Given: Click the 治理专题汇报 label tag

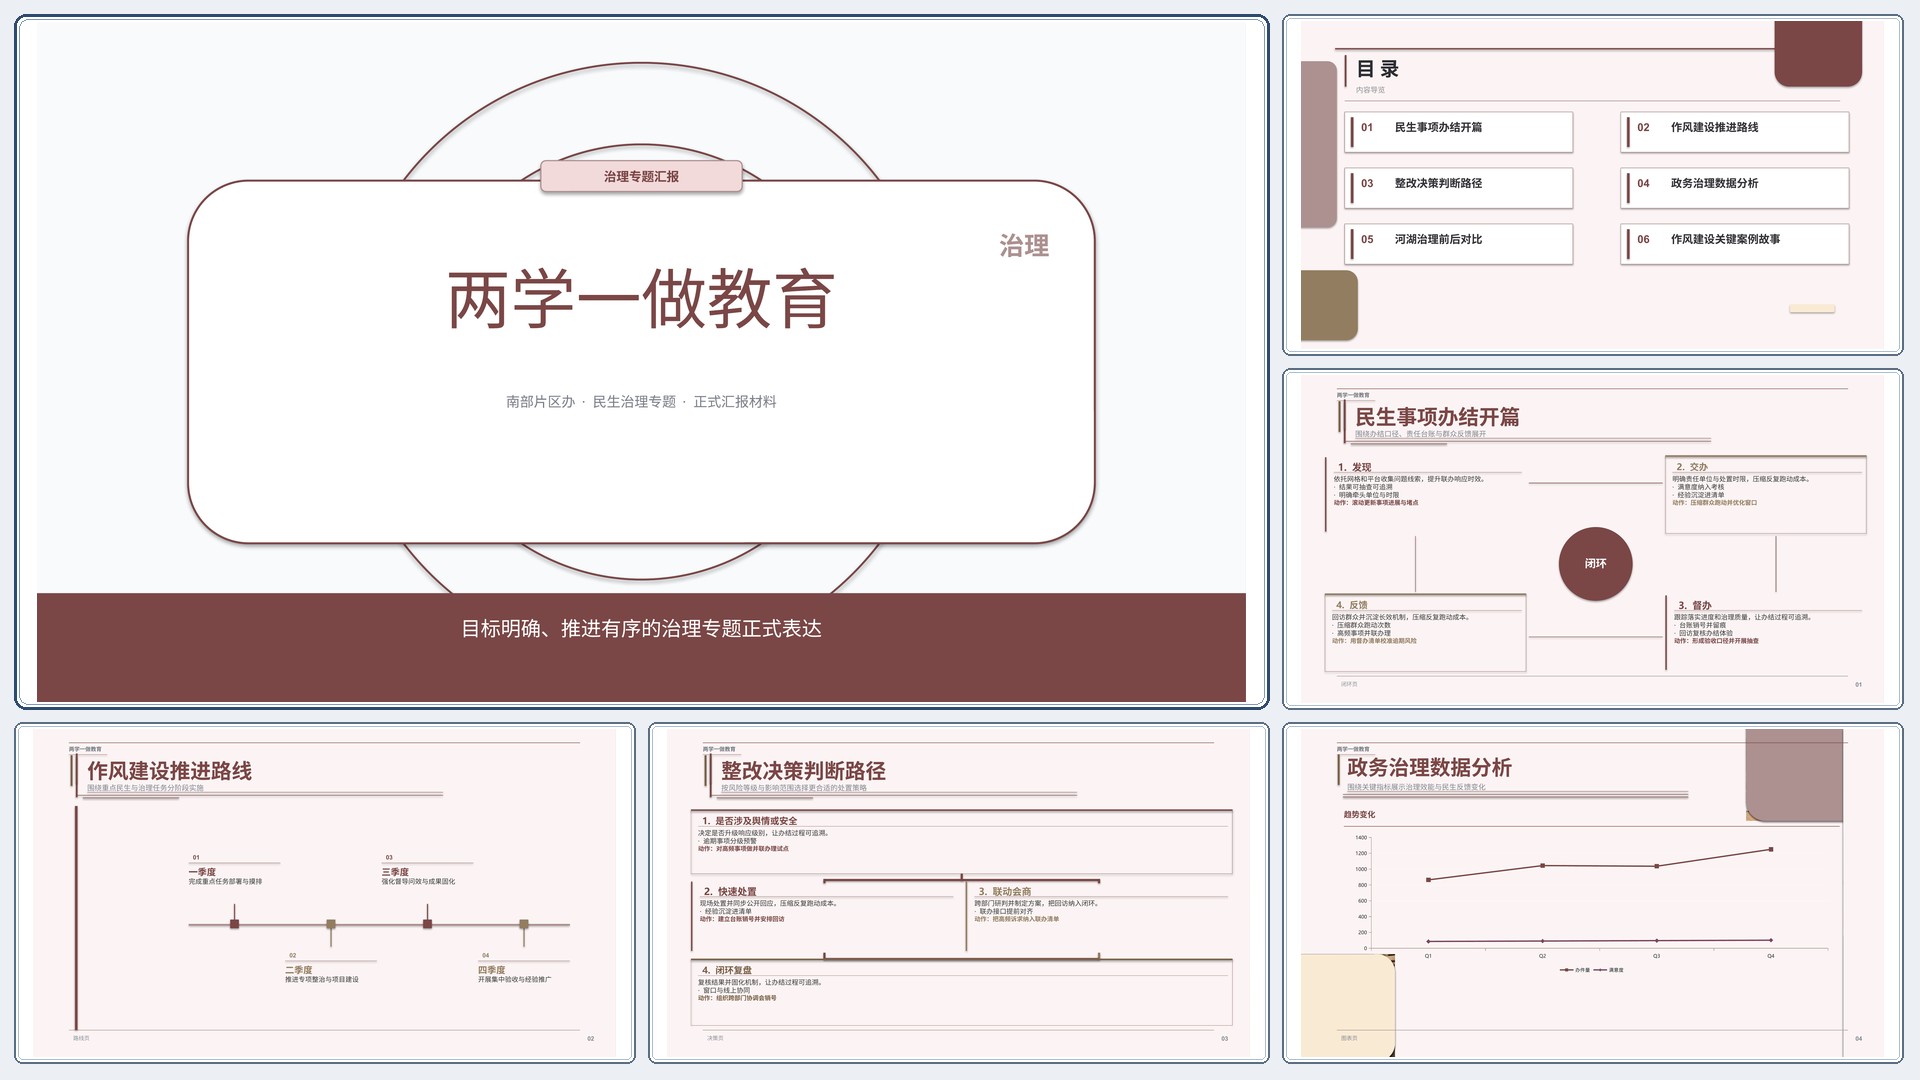Looking at the screenshot, I should 641,176.
